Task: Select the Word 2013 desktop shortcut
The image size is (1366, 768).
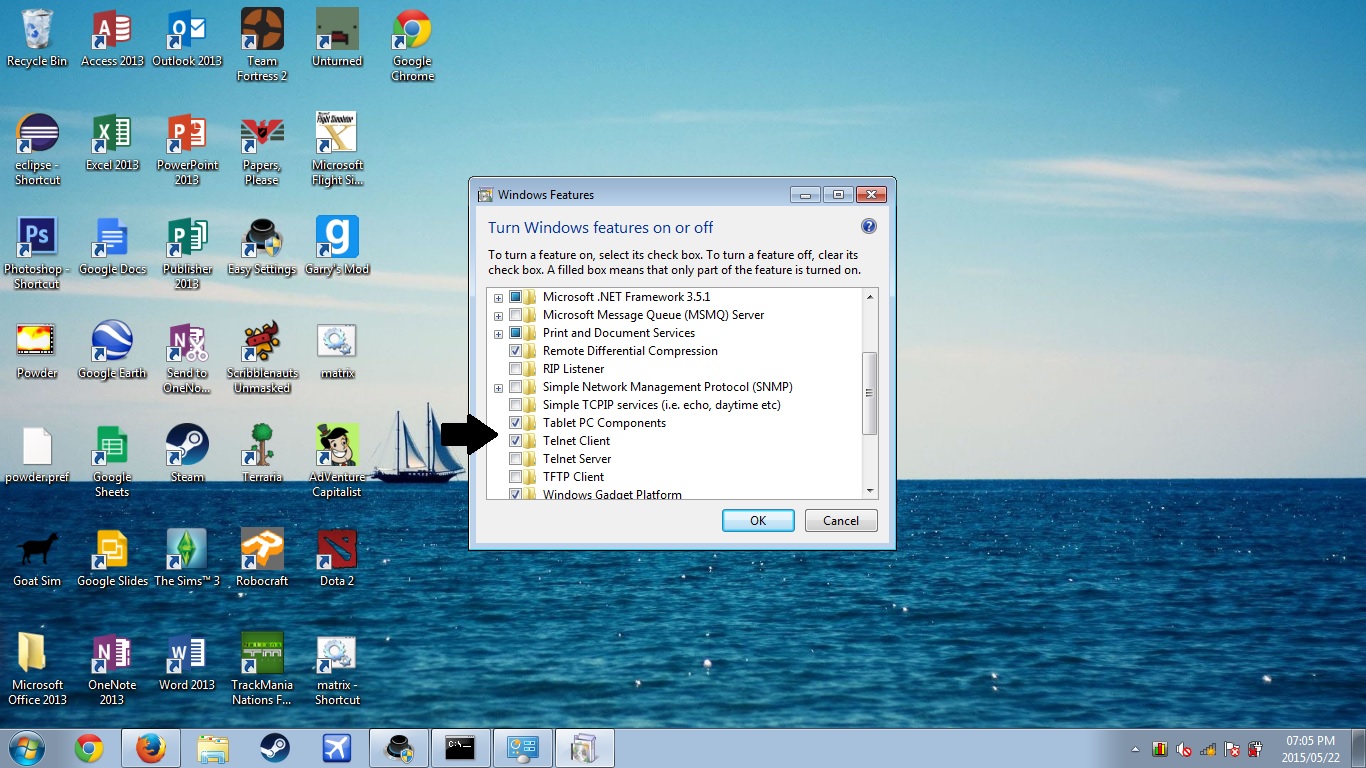Action: (x=187, y=662)
